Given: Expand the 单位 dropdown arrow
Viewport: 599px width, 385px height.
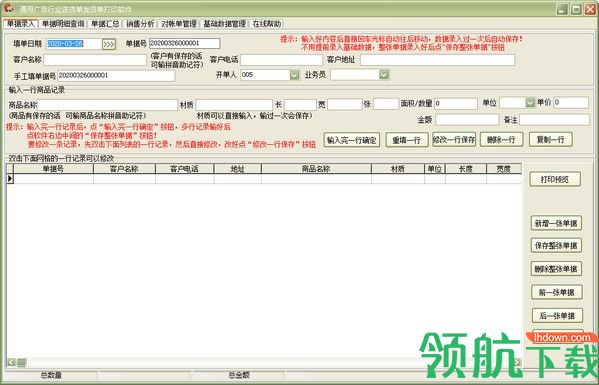Looking at the screenshot, I should pos(530,102).
